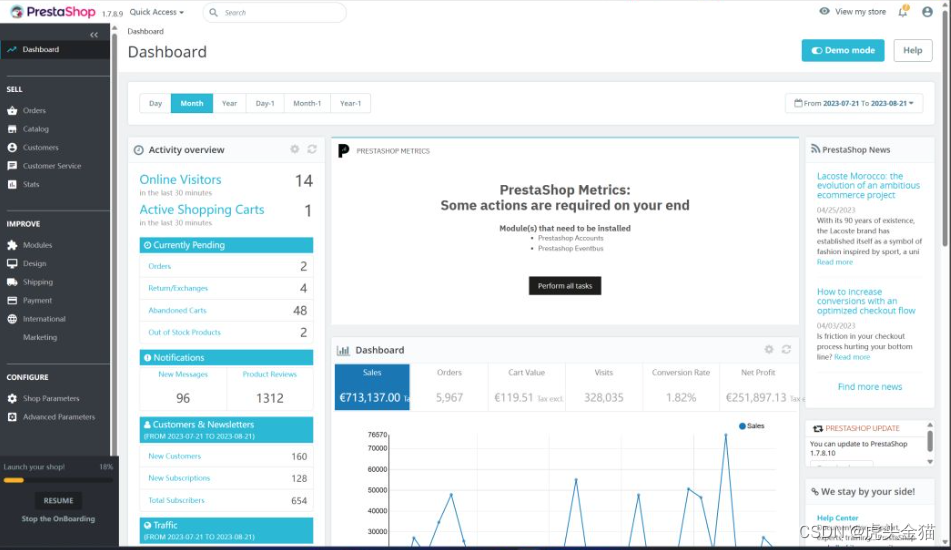951x550 pixels.
Task: Open International globe icon in sidebar
Action: click(x=12, y=319)
